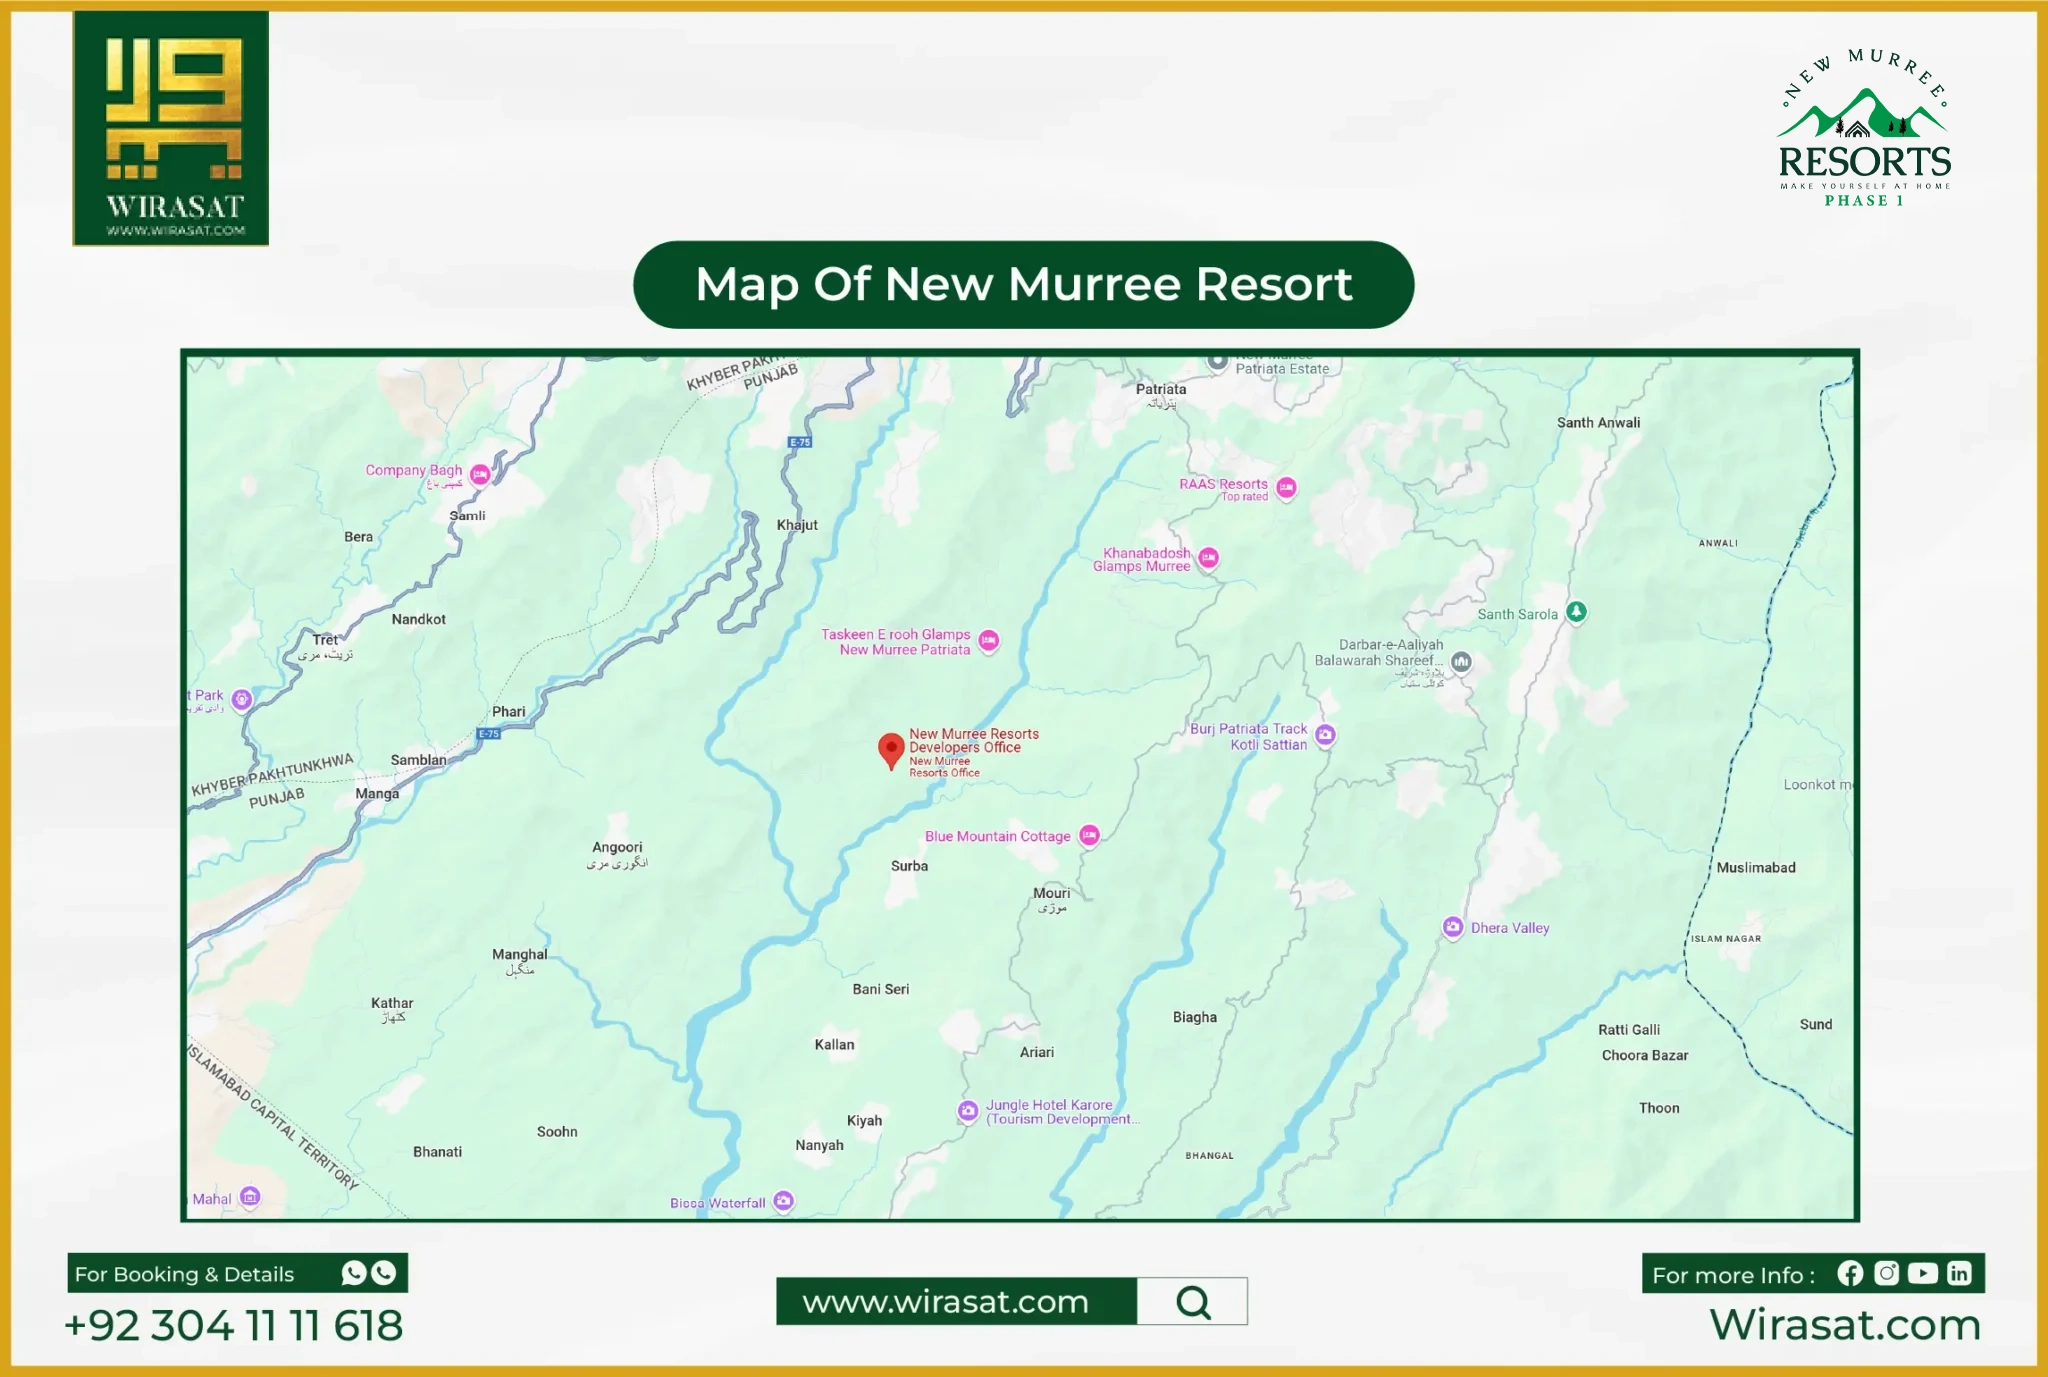Click the Phari label on the map
Viewport: 2048px width, 1377px height.
coord(509,712)
